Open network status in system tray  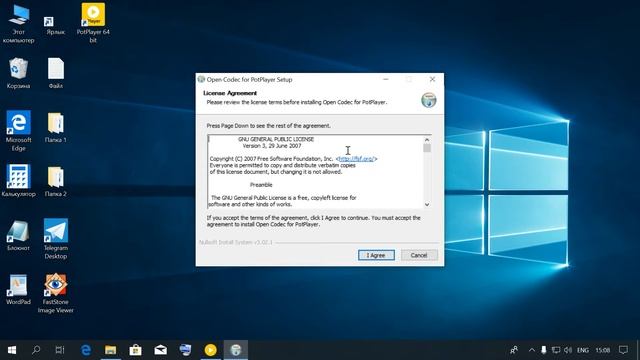556,350
